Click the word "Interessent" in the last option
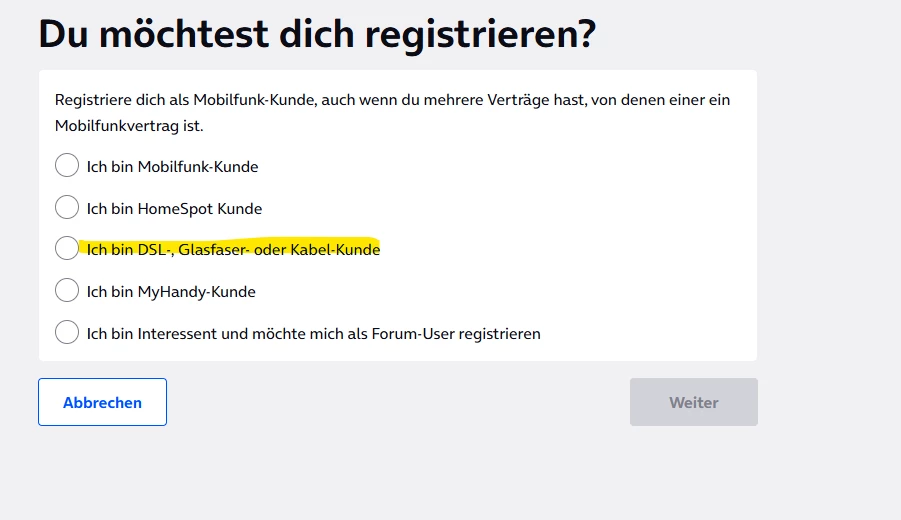 click(178, 334)
